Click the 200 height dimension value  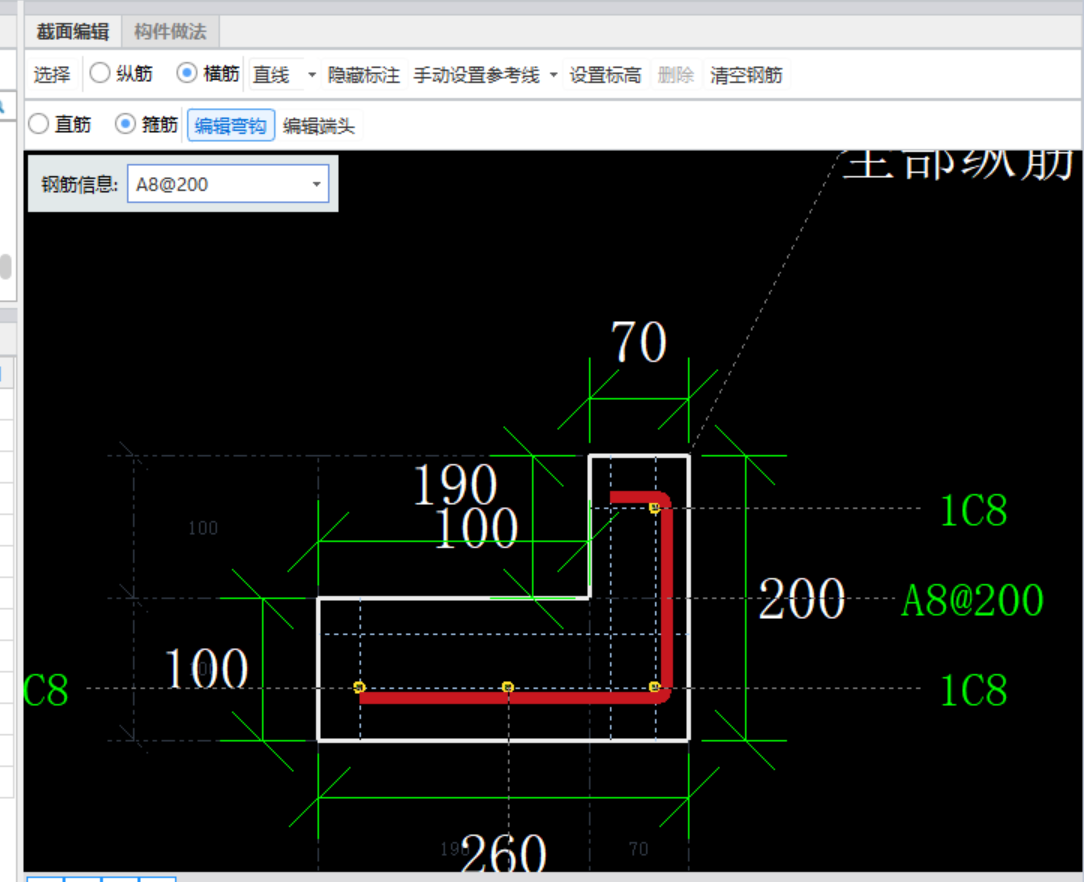click(x=801, y=599)
